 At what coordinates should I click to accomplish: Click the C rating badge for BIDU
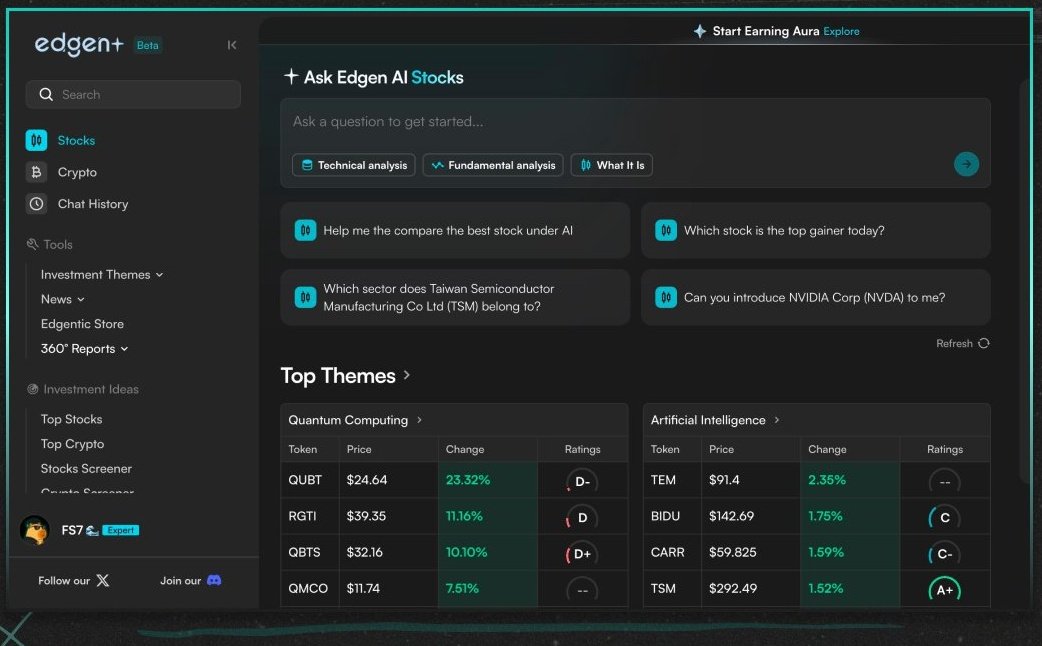coord(944,518)
